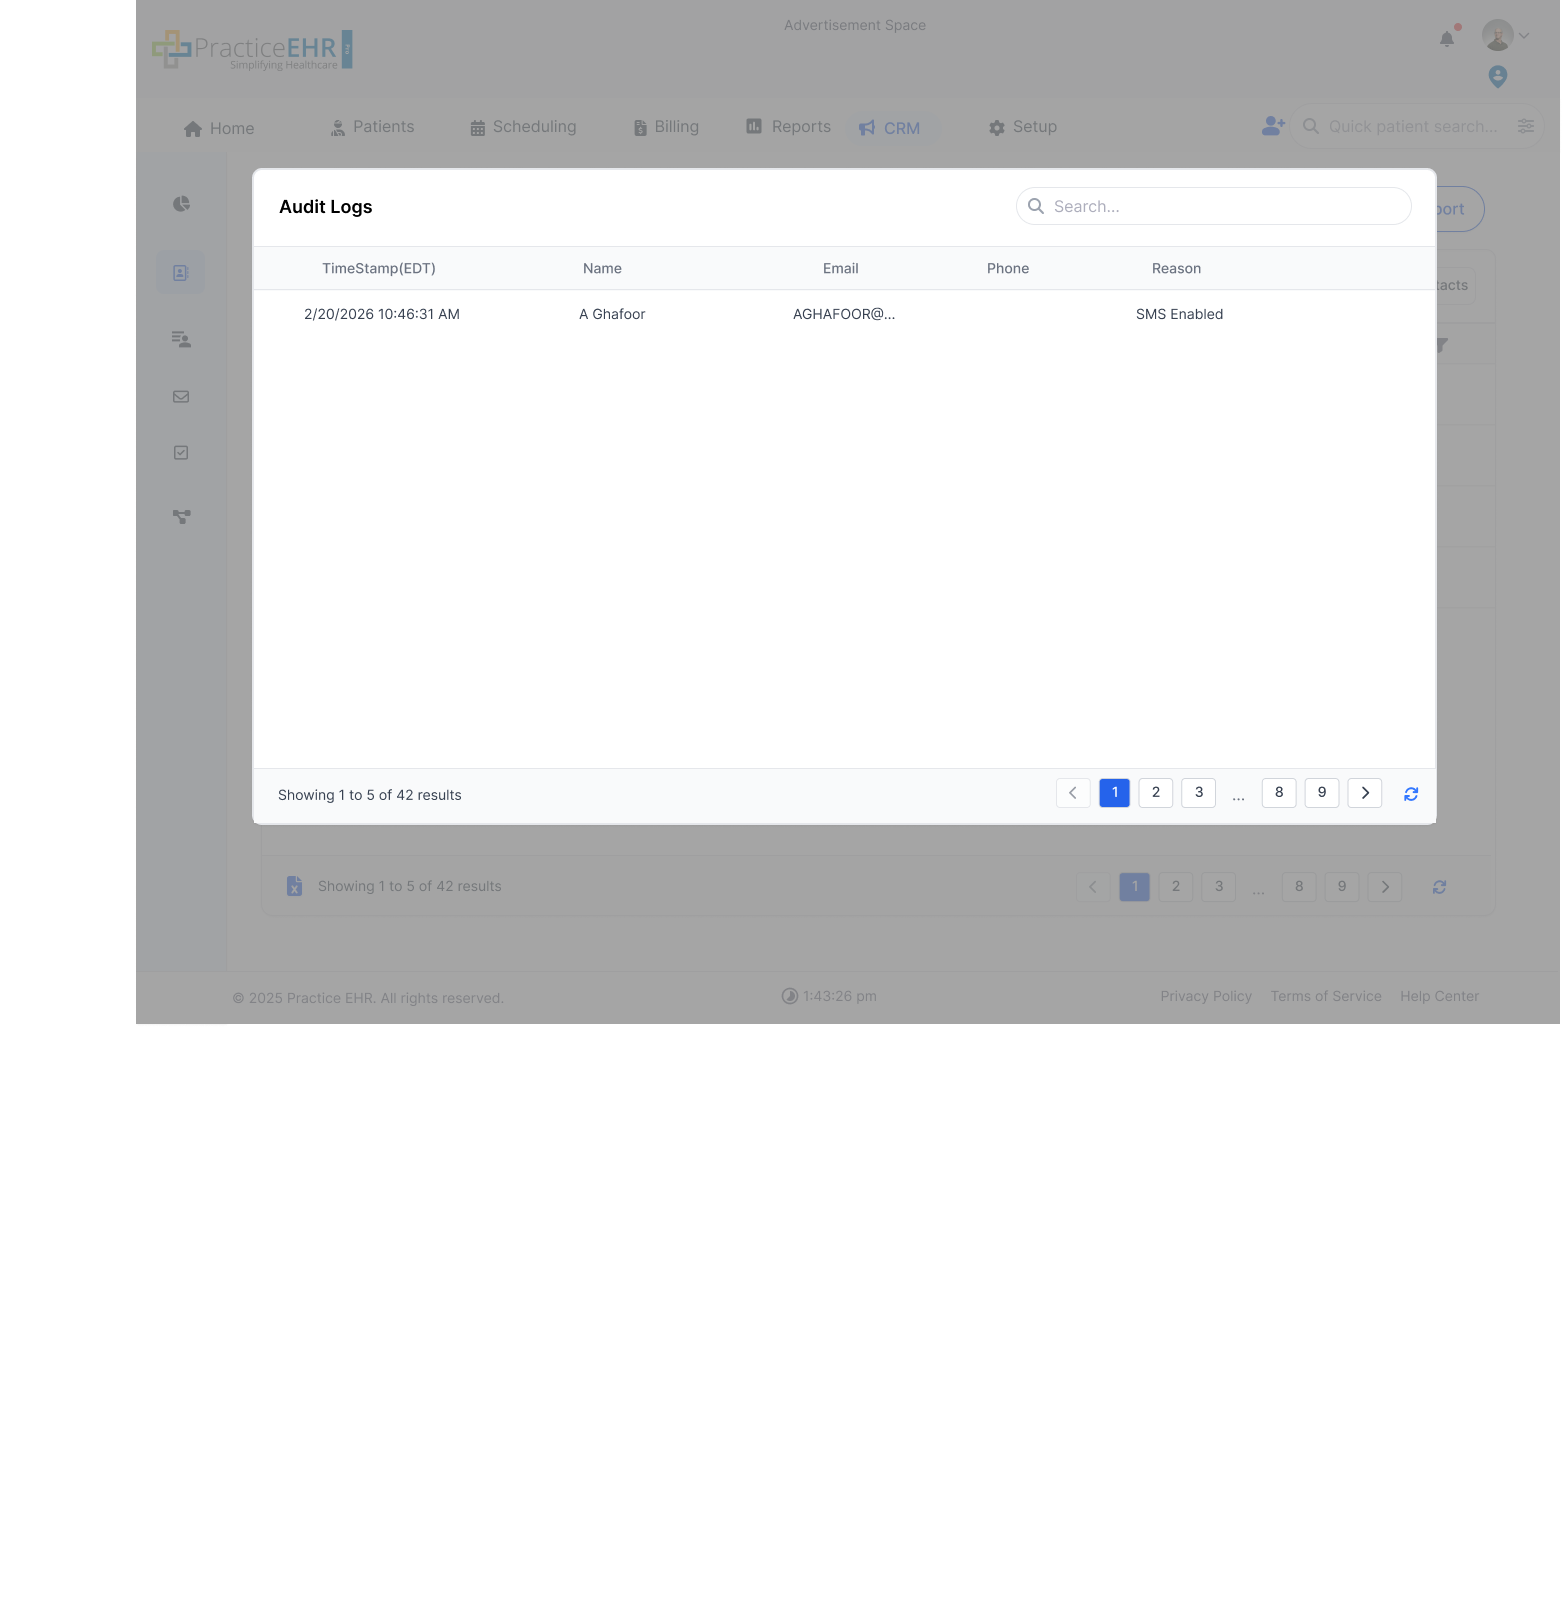Click the A Ghafoor name cell

click(612, 314)
